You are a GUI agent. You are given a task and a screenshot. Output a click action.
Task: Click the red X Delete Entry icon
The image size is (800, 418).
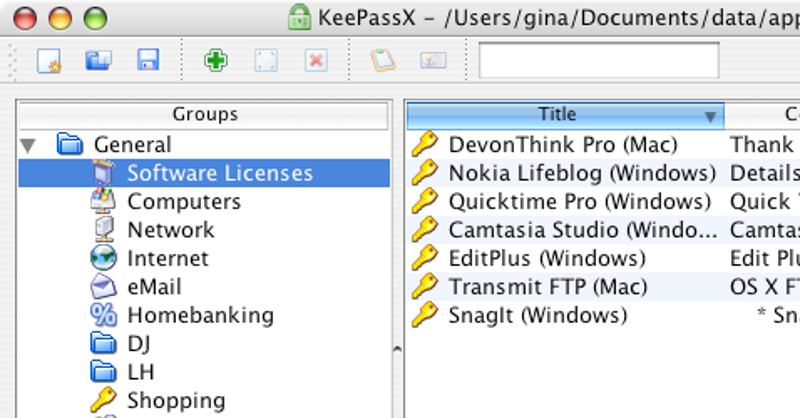[x=316, y=60]
